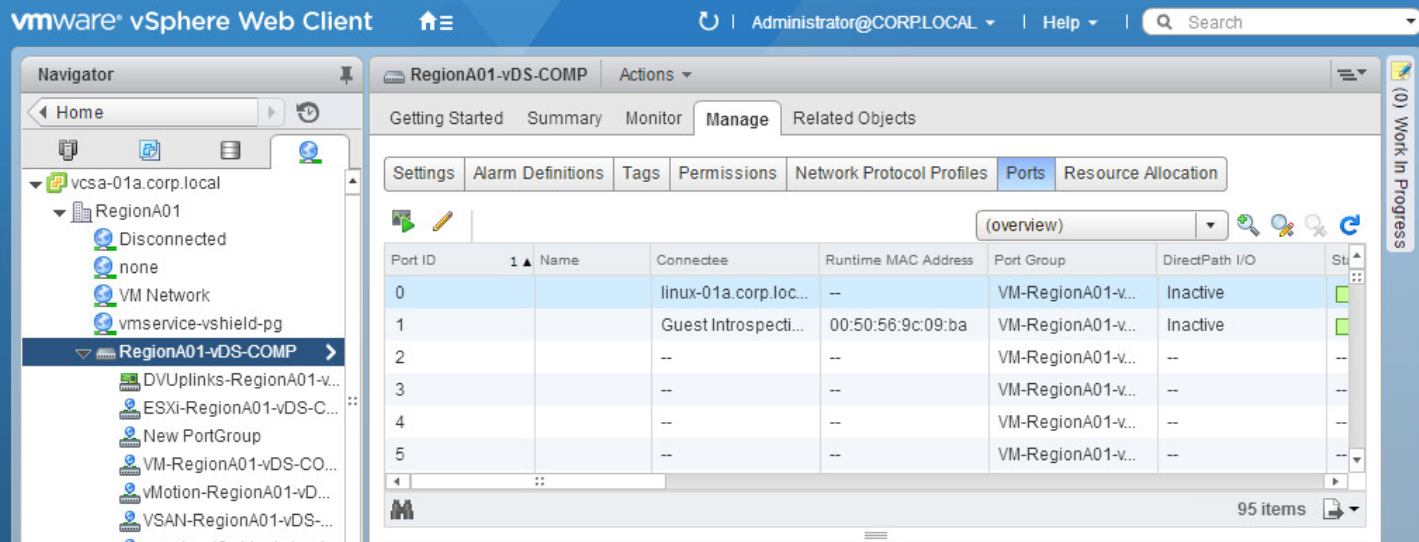Open the (overview) filter dropdown
This screenshot has width=1419, height=542.
(x=1212, y=225)
